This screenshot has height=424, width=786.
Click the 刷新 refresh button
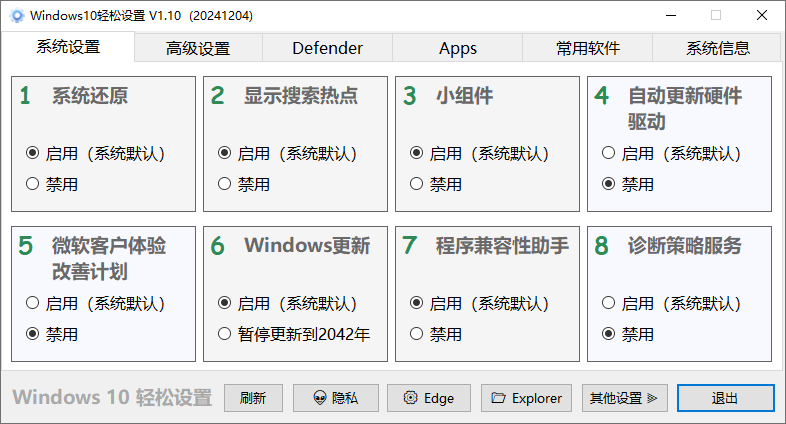click(253, 398)
